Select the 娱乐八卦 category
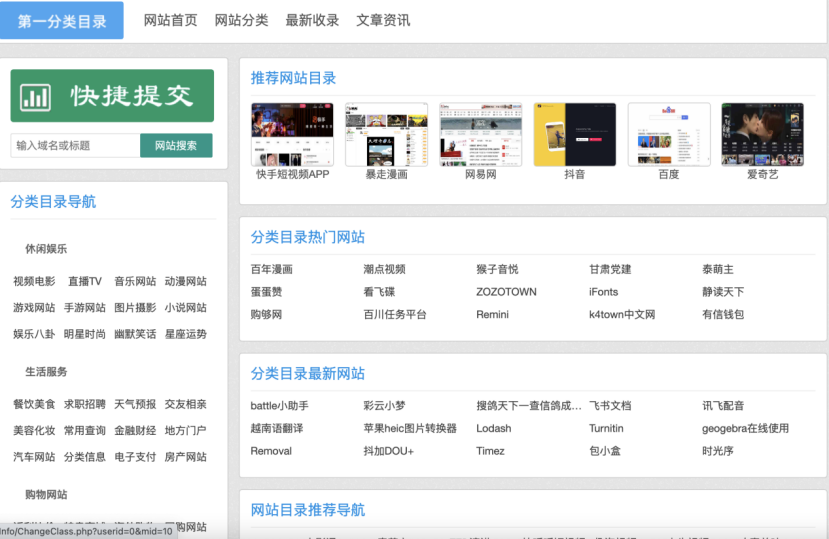This screenshot has width=829, height=539. click(x=34, y=334)
